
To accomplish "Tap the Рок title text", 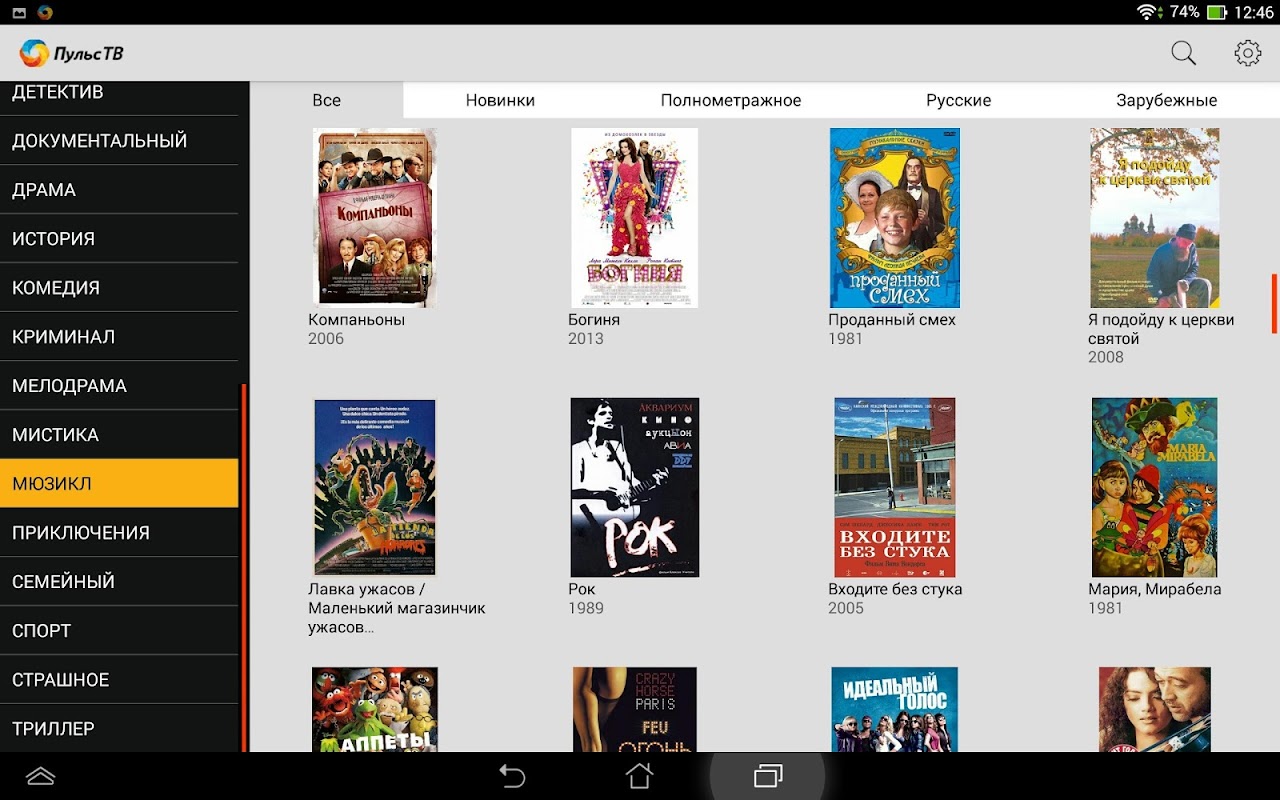I will [x=582, y=589].
